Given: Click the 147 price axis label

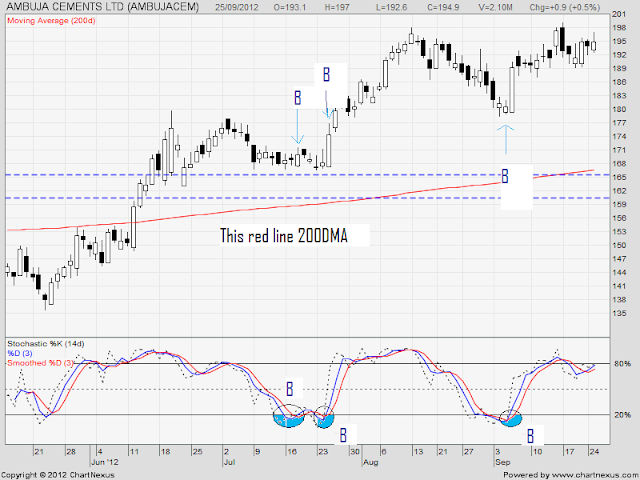Looking at the screenshot, I should (x=619, y=259).
